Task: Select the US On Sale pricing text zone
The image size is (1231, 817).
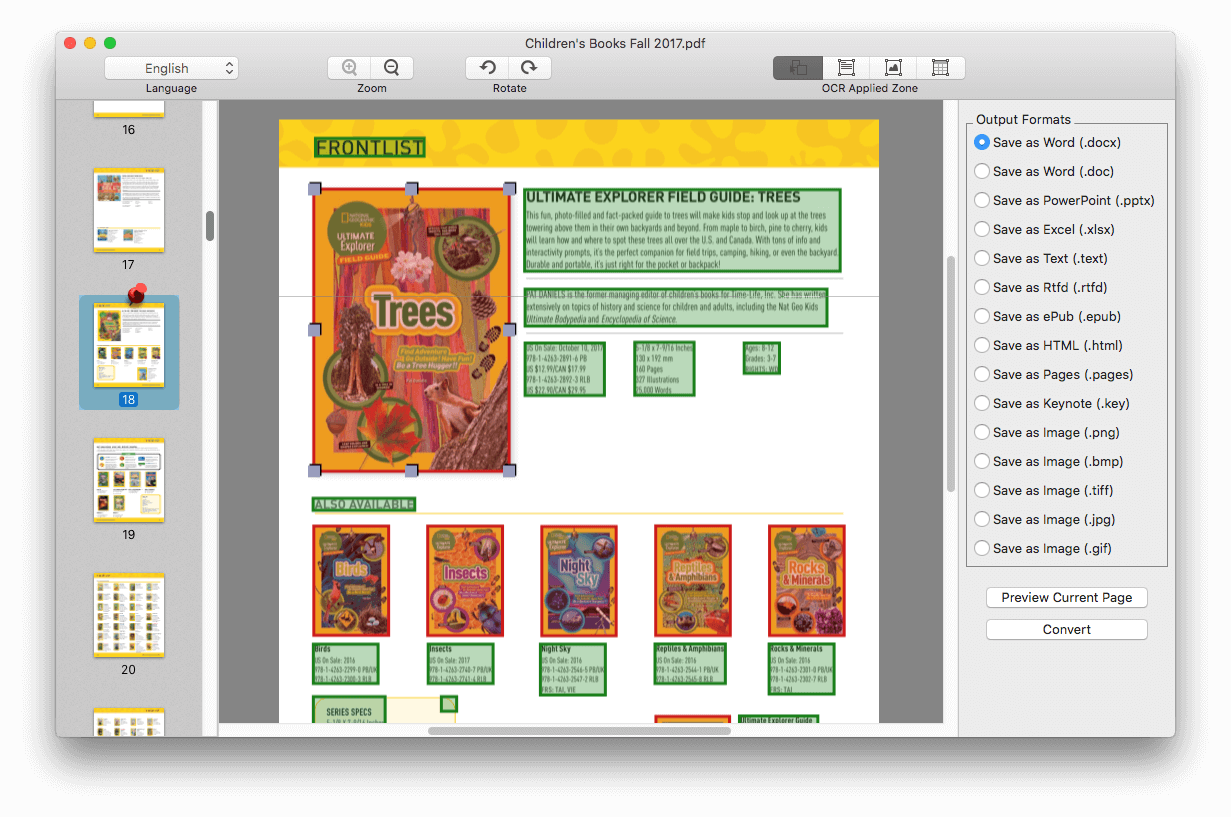Action: [x=565, y=369]
